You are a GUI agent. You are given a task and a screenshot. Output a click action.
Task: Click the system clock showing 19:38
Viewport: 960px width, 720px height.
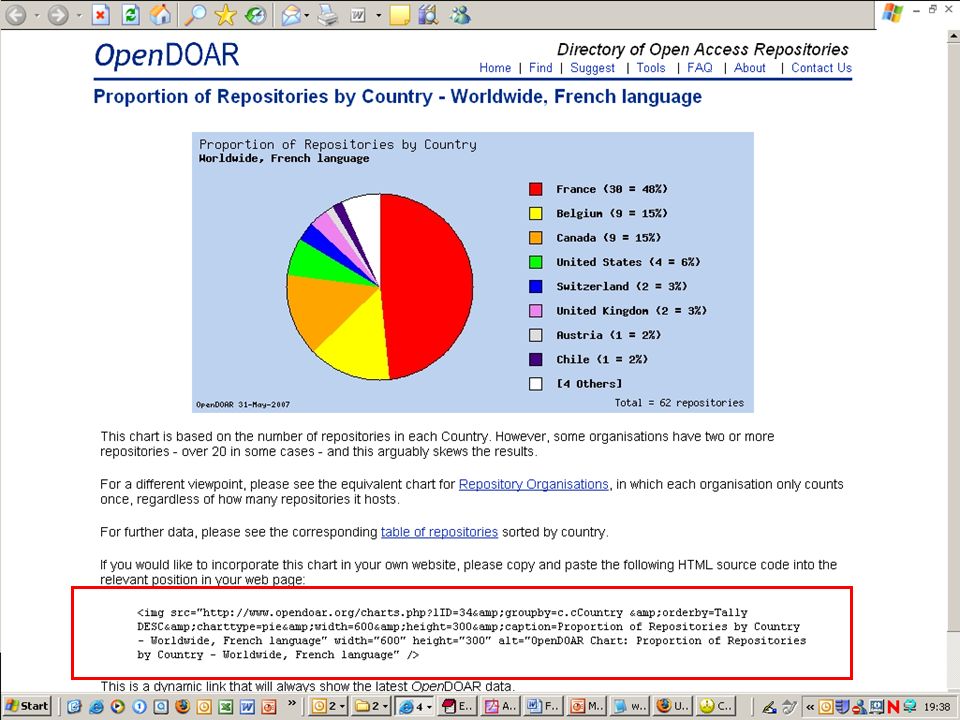[937, 707]
